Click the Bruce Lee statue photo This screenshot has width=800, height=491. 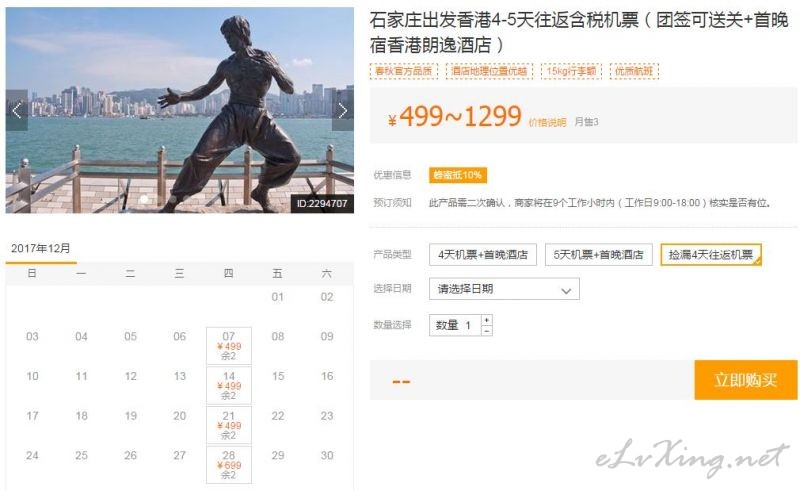click(180, 110)
